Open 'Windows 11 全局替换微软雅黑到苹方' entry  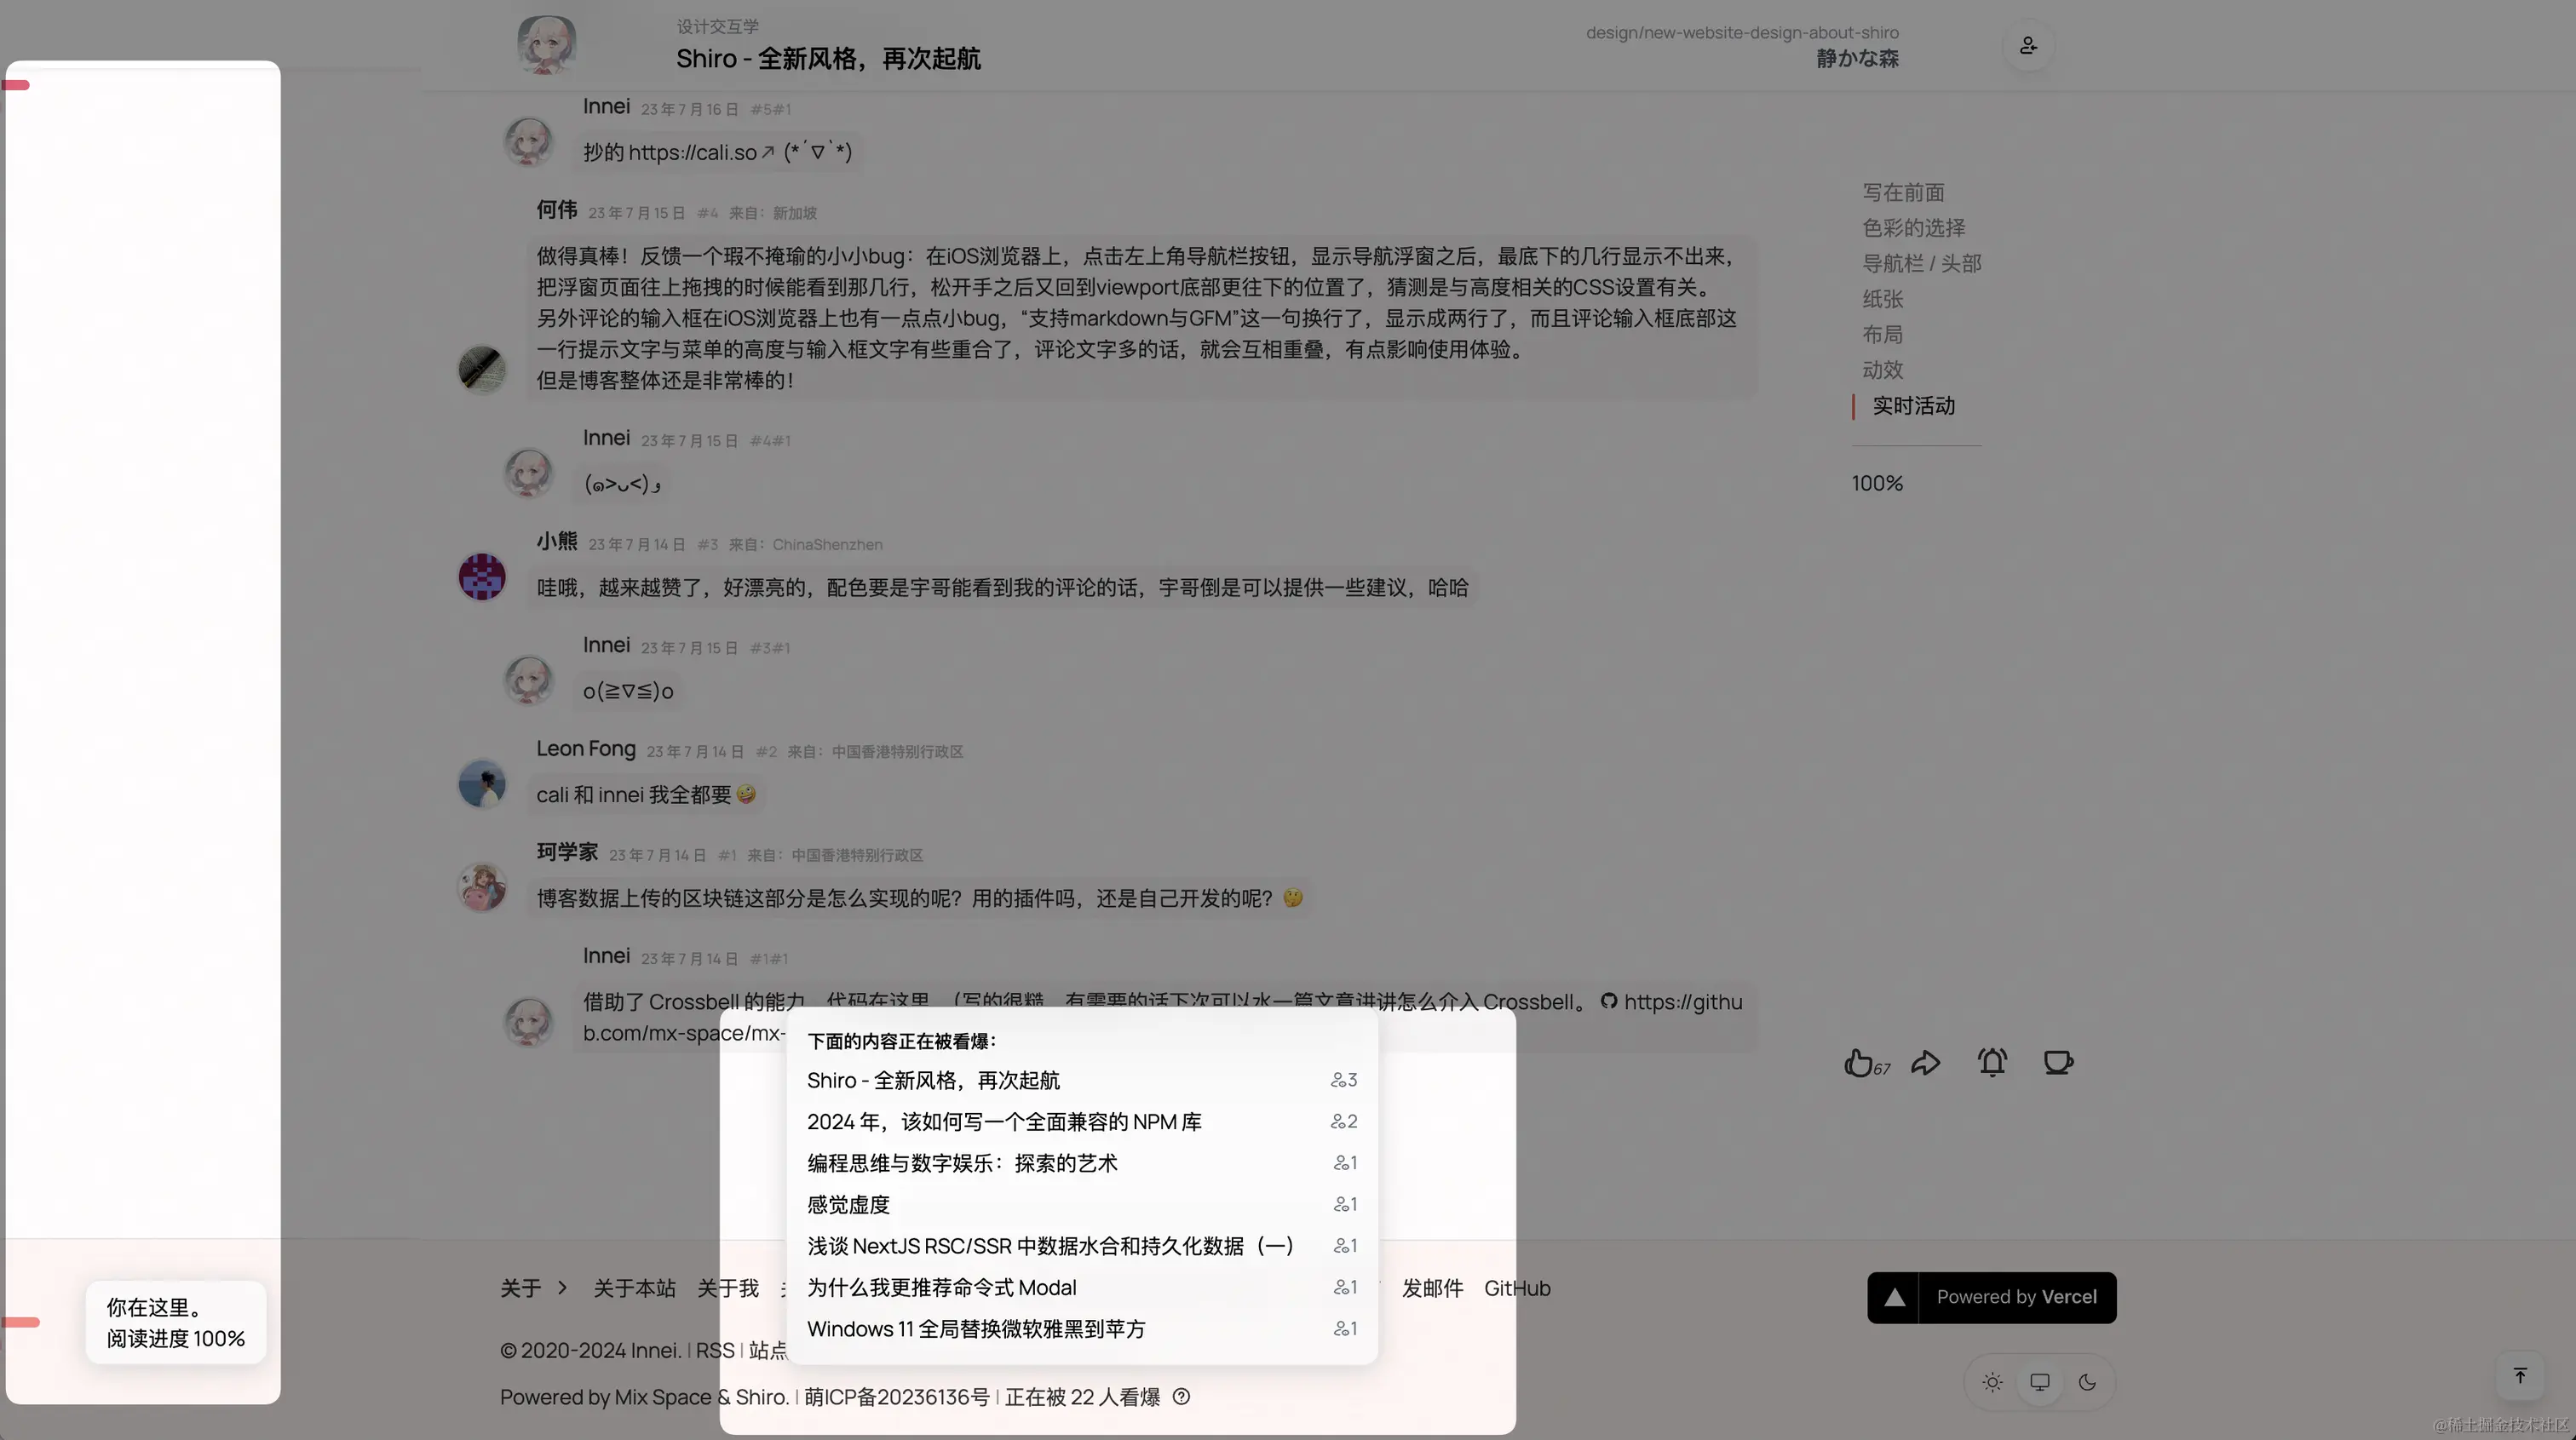click(1081, 1329)
